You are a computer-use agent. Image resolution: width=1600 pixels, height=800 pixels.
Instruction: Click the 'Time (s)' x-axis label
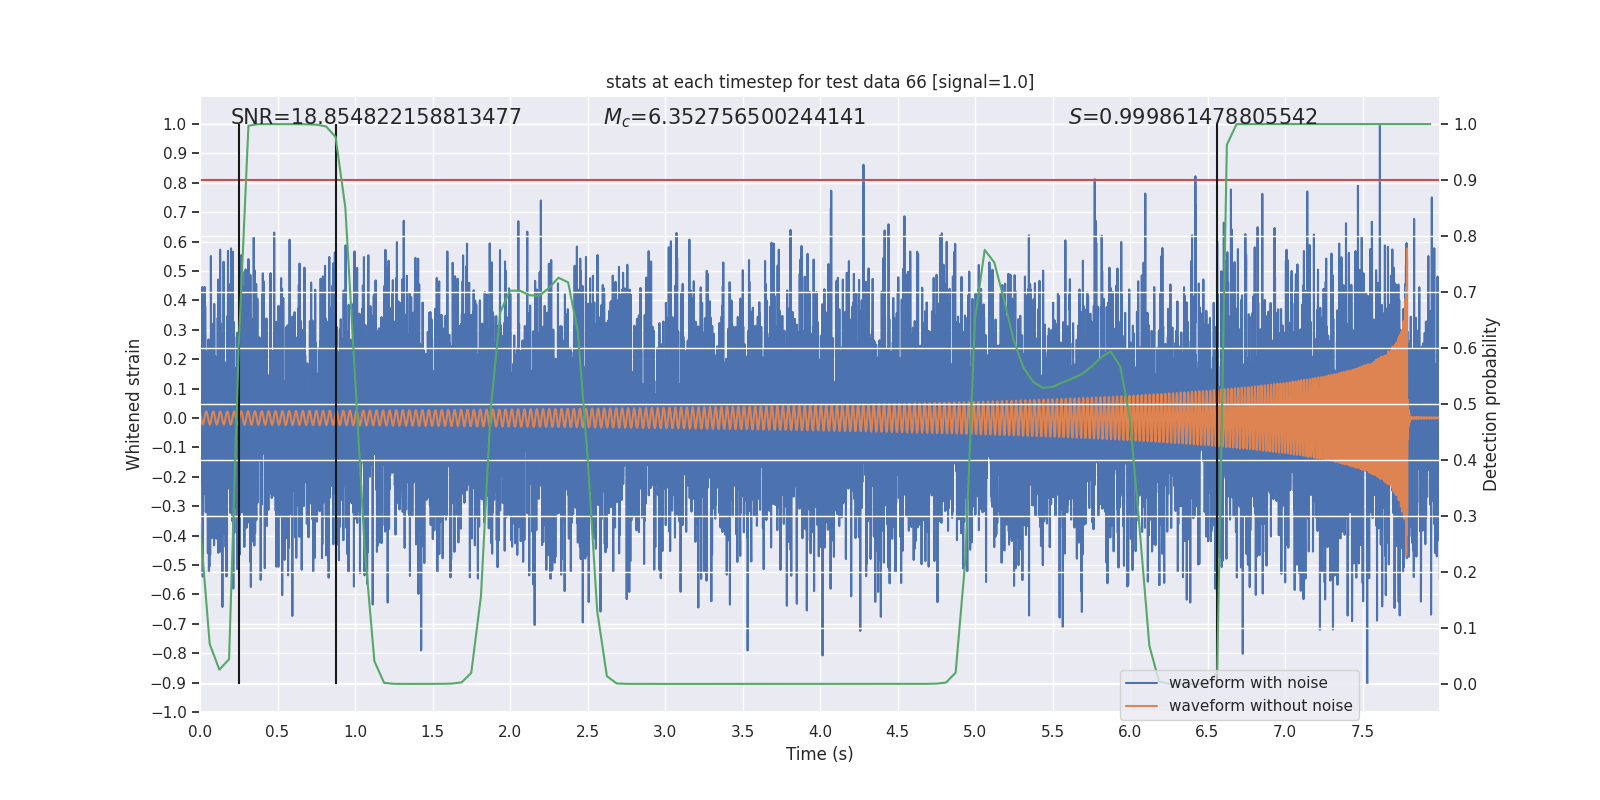(819, 754)
